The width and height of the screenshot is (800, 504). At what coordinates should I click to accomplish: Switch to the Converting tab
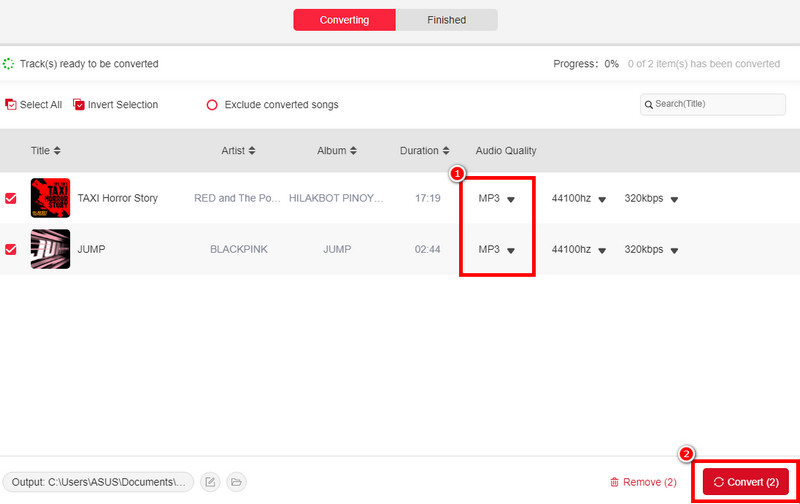344,20
